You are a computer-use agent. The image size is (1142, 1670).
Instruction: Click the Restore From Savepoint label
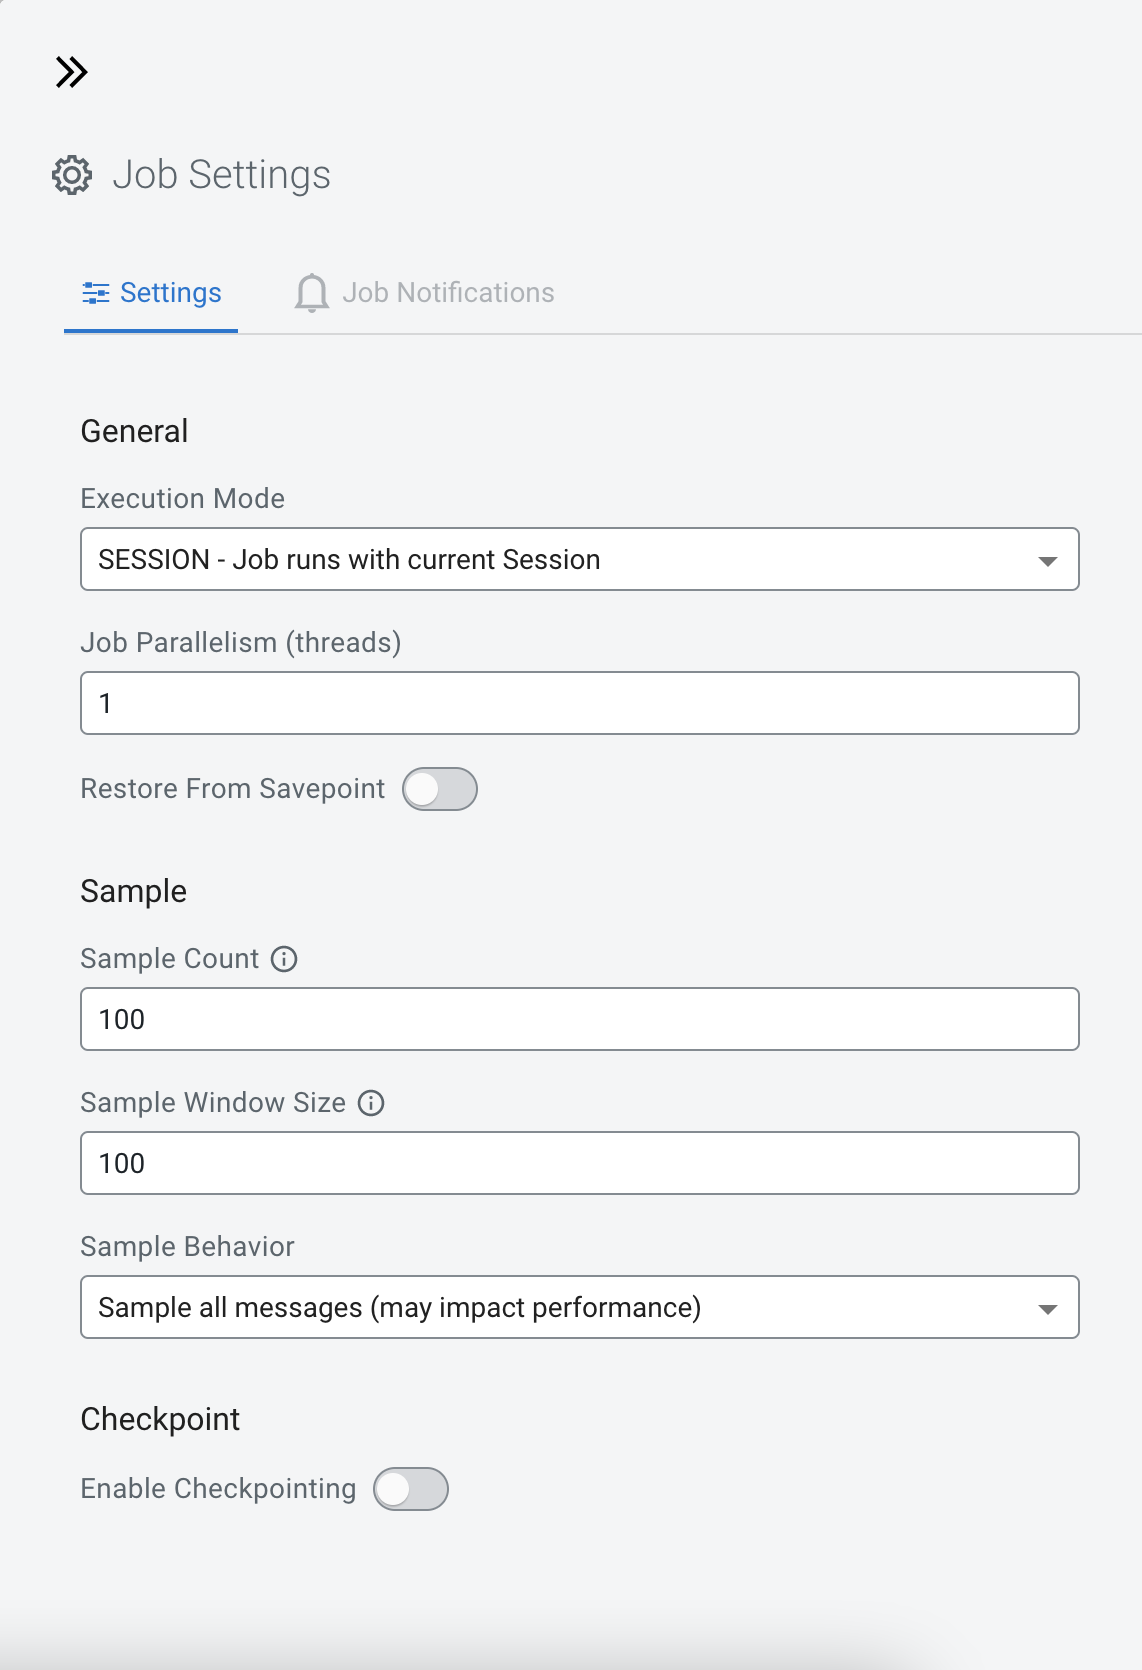tap(232, 789)
